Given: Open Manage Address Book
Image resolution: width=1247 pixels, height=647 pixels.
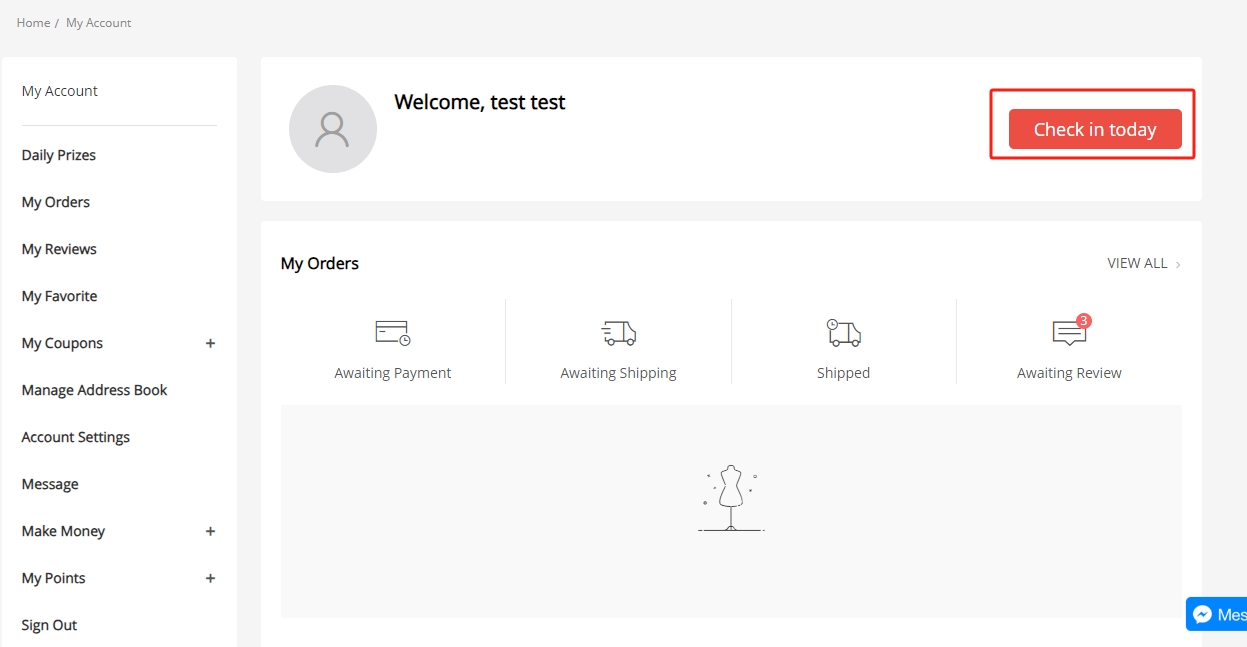Looking at the screenshot, I should click(95, 390).
